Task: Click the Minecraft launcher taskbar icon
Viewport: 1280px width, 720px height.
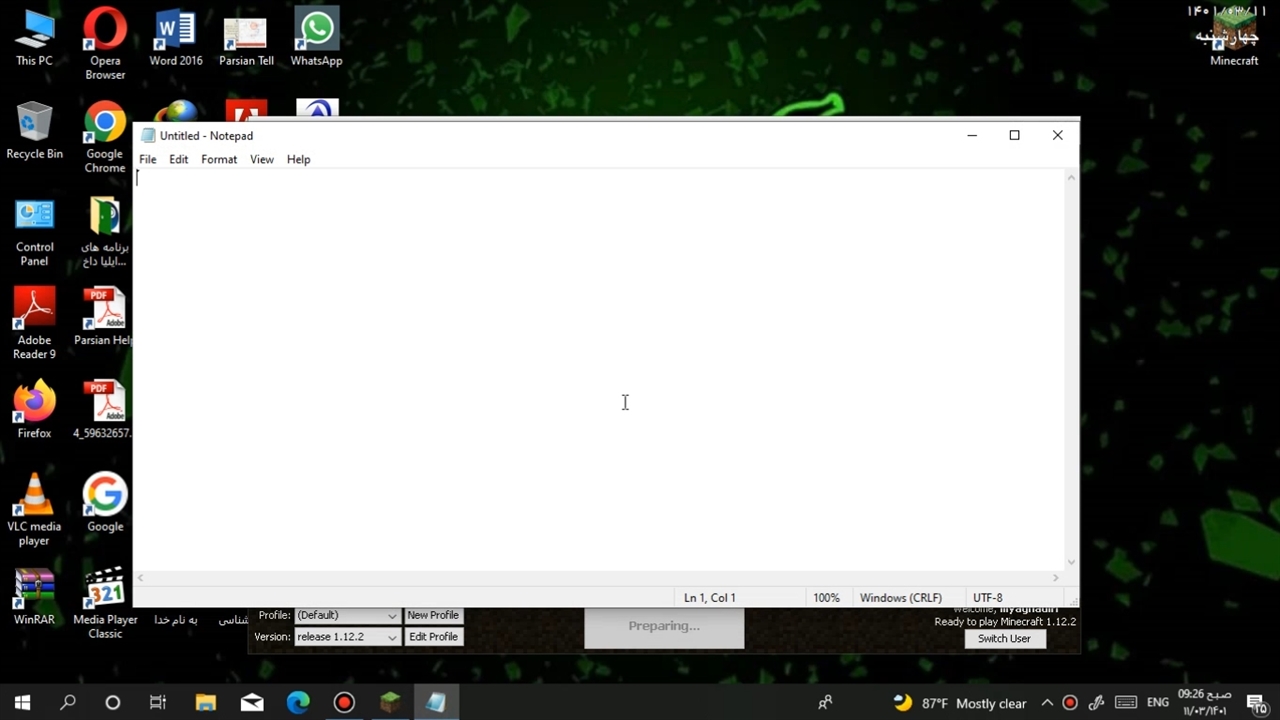Action: pyautogui.click(x=390, y=703)
